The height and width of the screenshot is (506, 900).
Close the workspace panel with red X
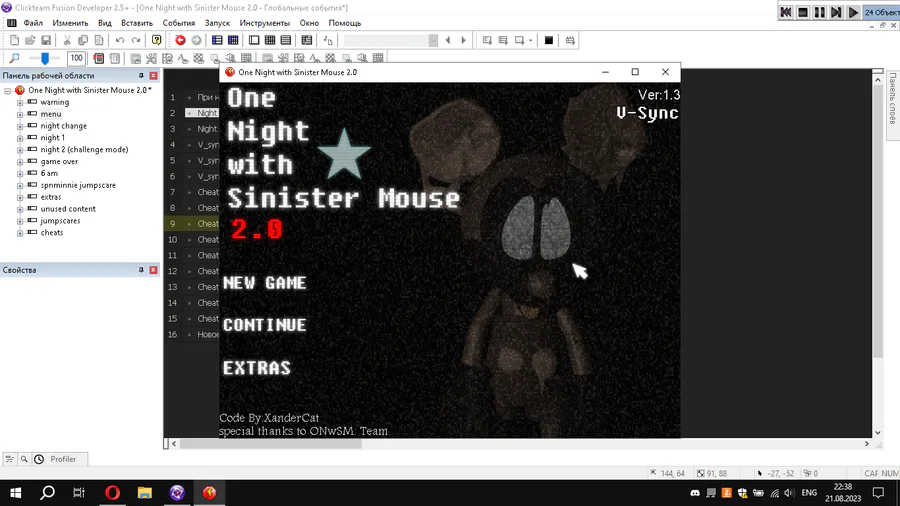coord(153,76)
